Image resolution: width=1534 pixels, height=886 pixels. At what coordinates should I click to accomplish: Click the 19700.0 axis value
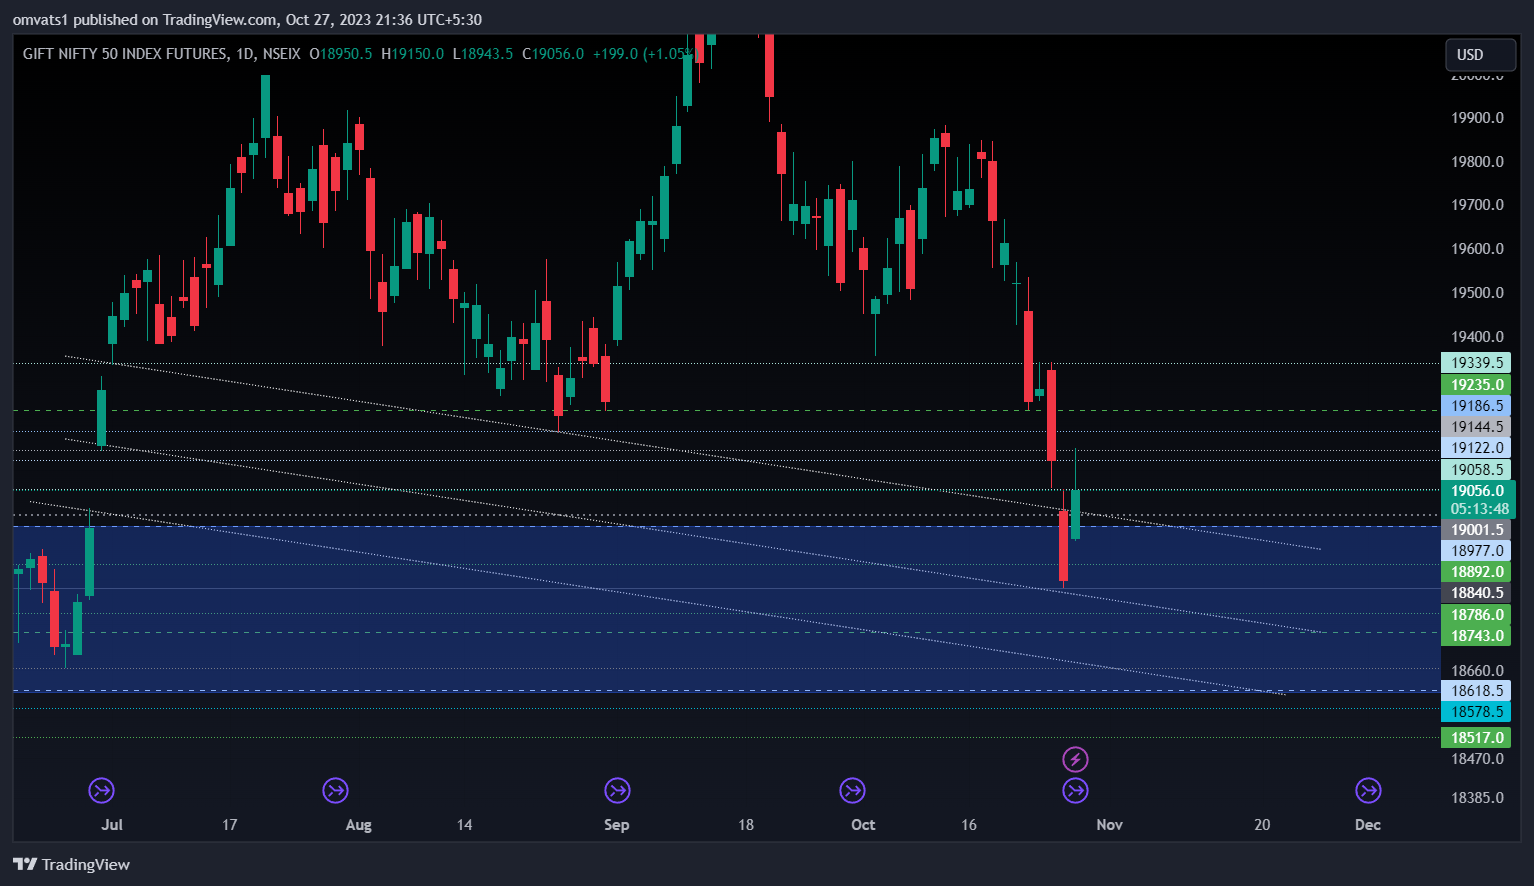click(1477, 205)
